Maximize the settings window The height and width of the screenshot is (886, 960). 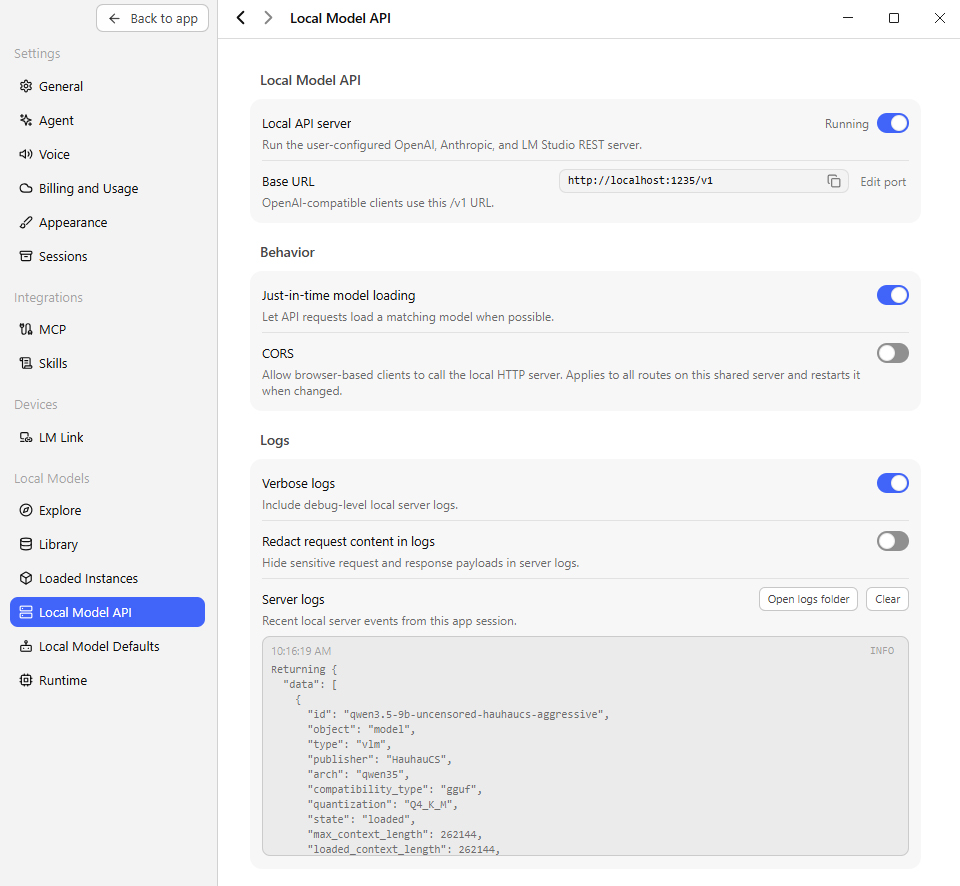[894, 18]
